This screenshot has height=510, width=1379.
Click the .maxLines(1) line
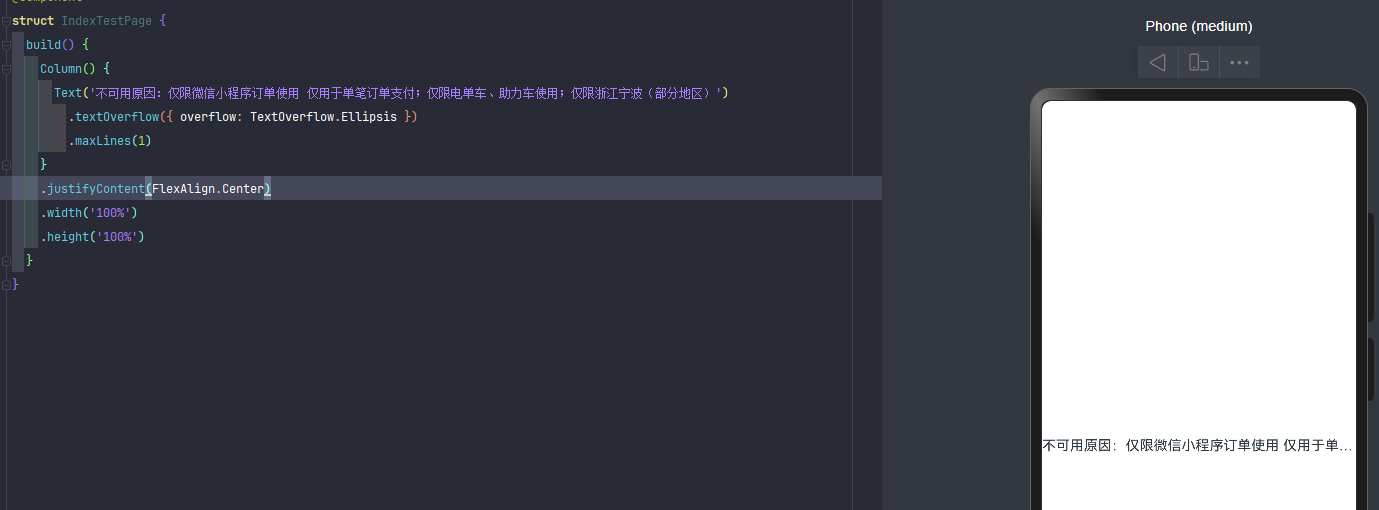pos(109,141)
